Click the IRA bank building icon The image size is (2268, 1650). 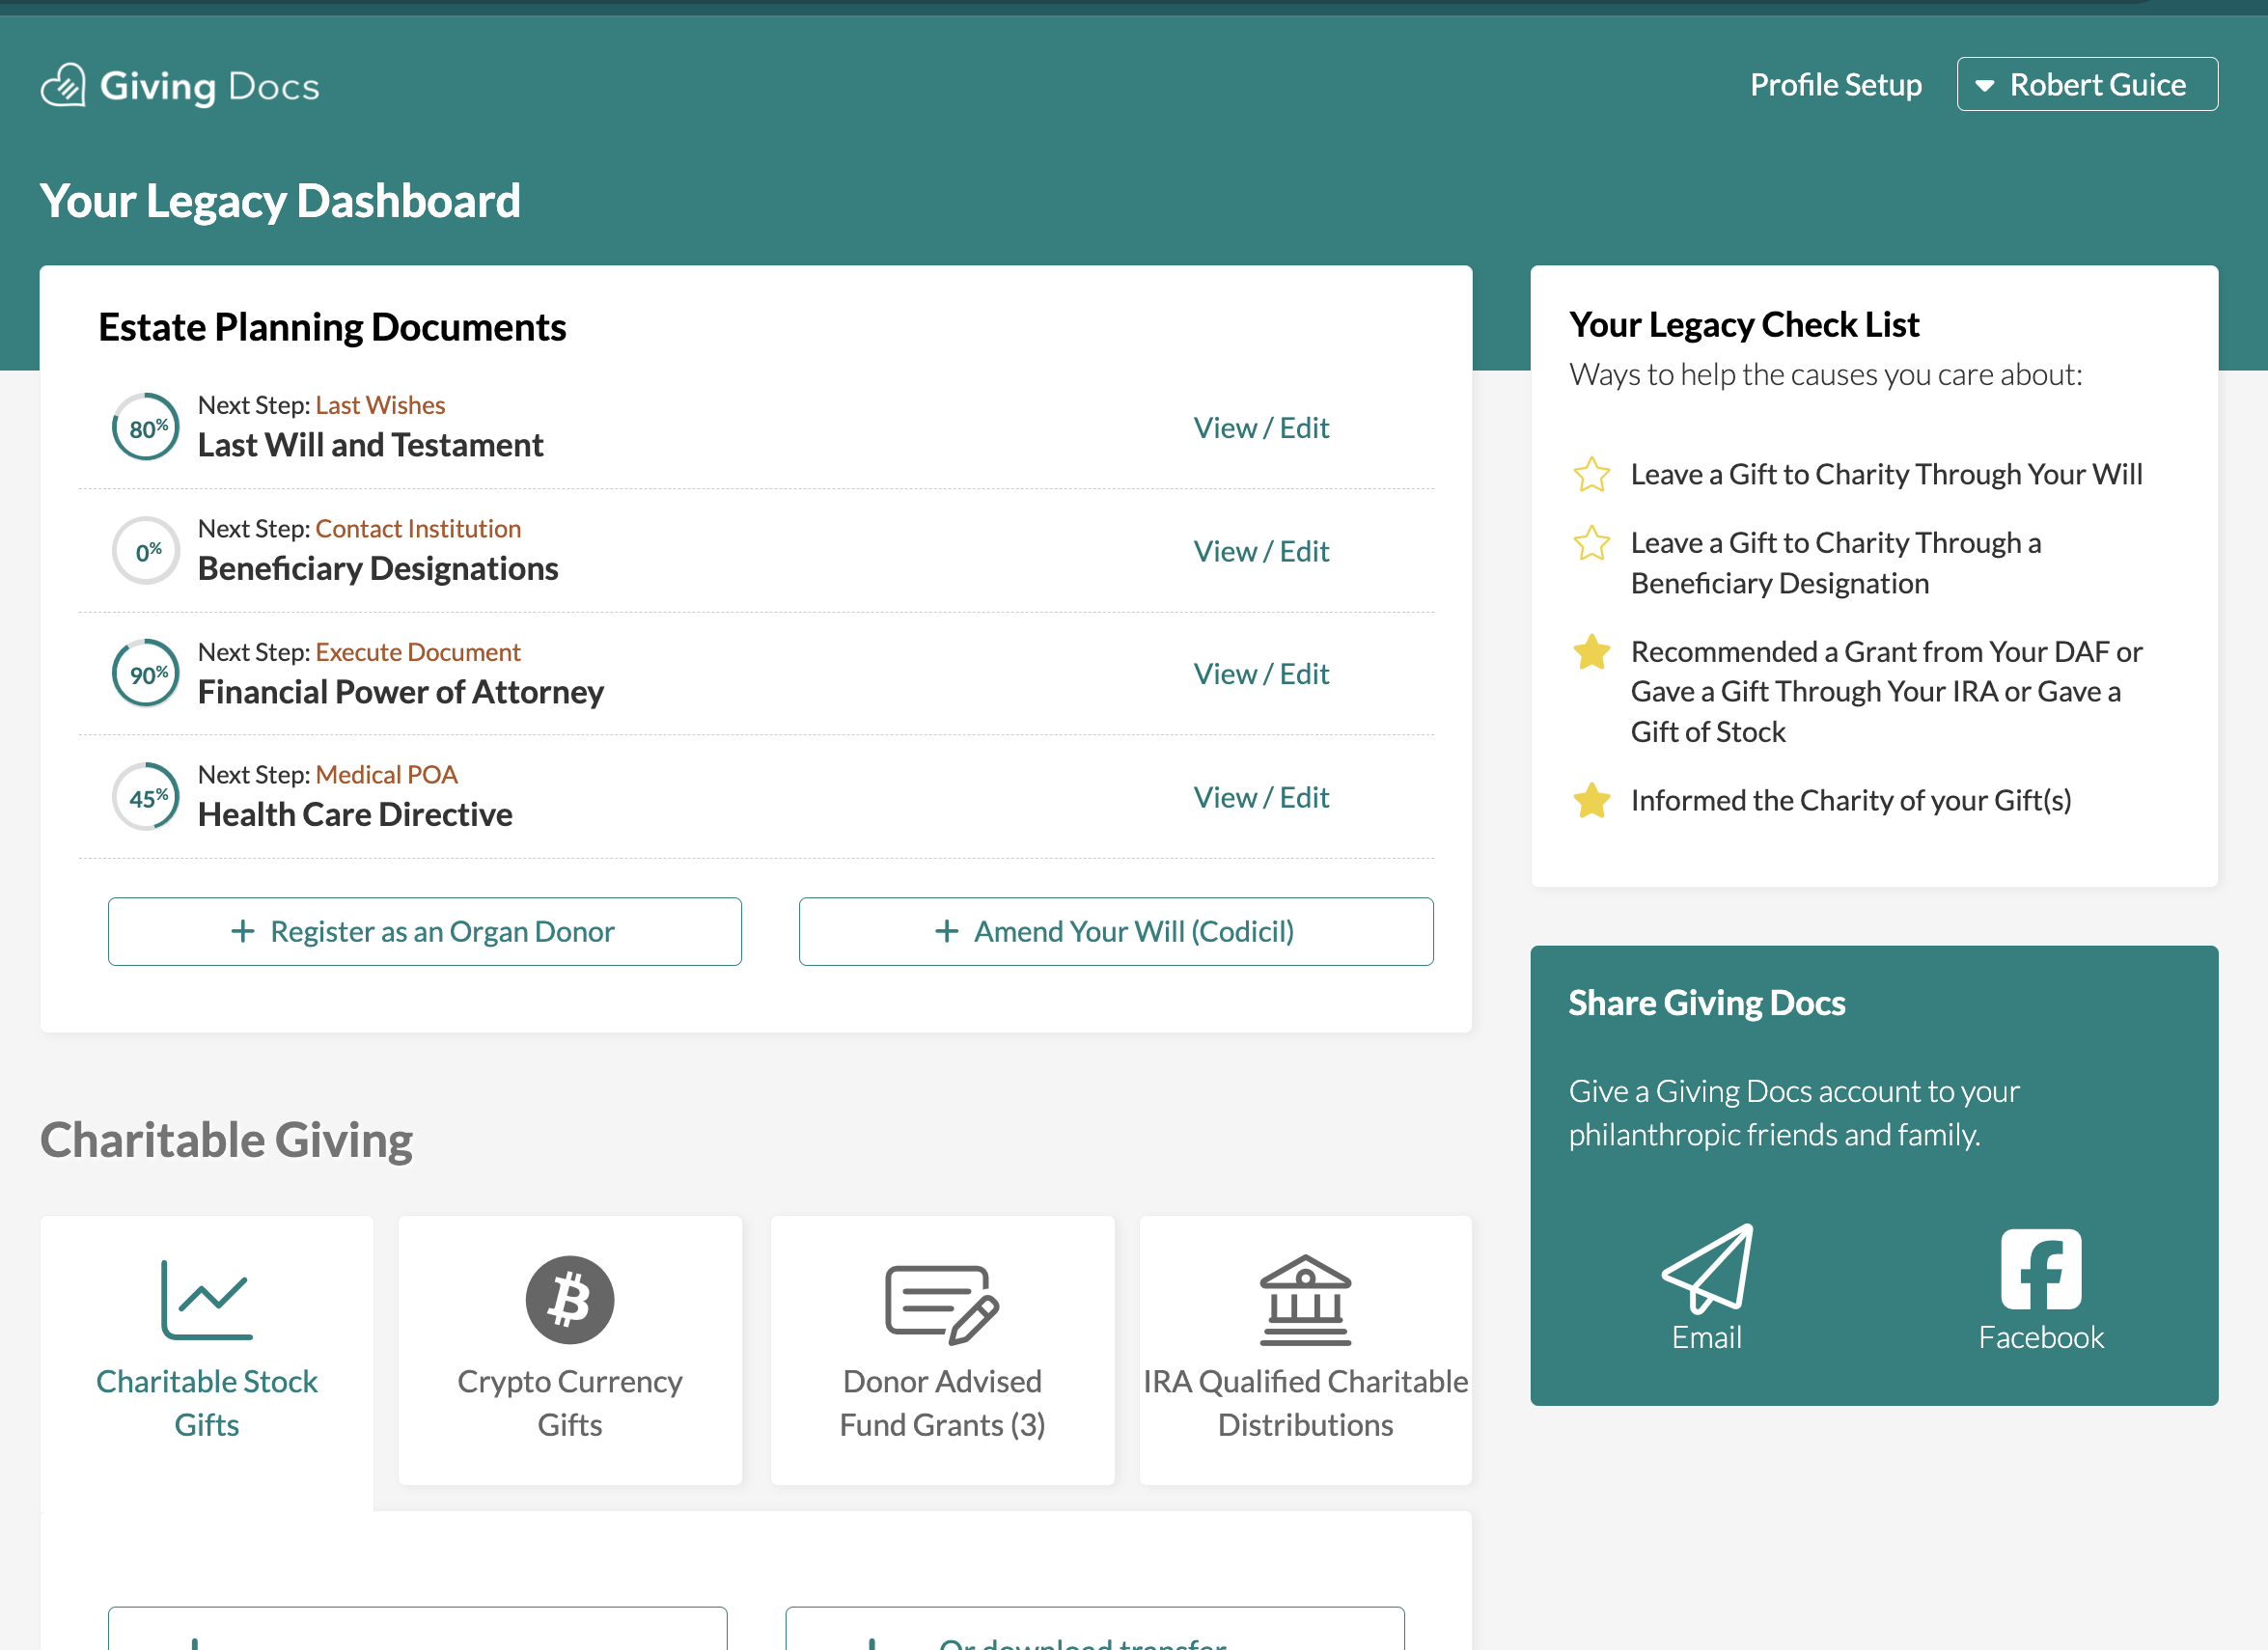click(x=1305, y=1299)
